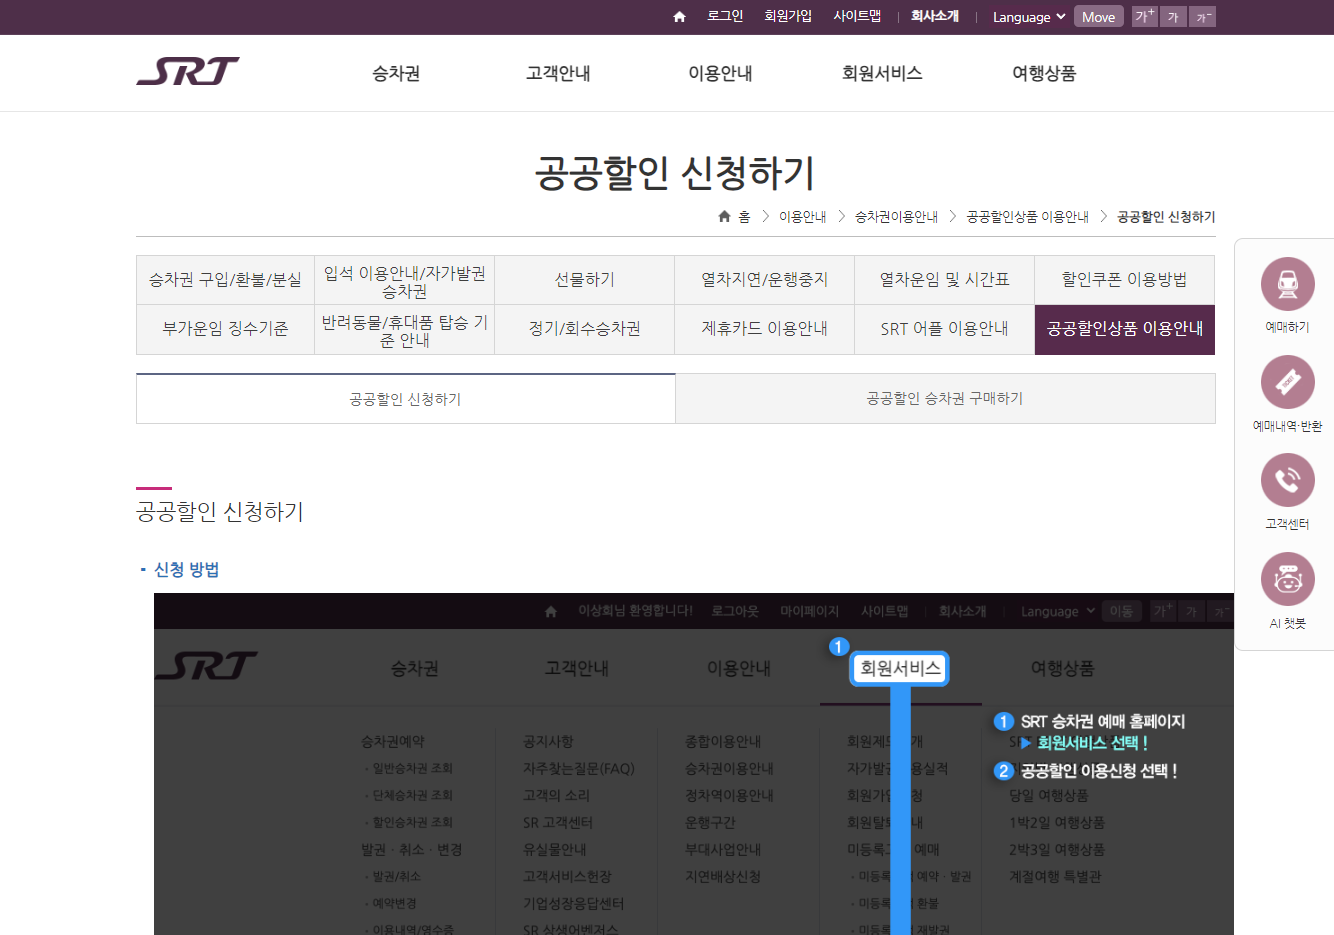Screen dimensions: 1334x935
Task: Click the home icon in top utility bar
Action: [679, 17]
